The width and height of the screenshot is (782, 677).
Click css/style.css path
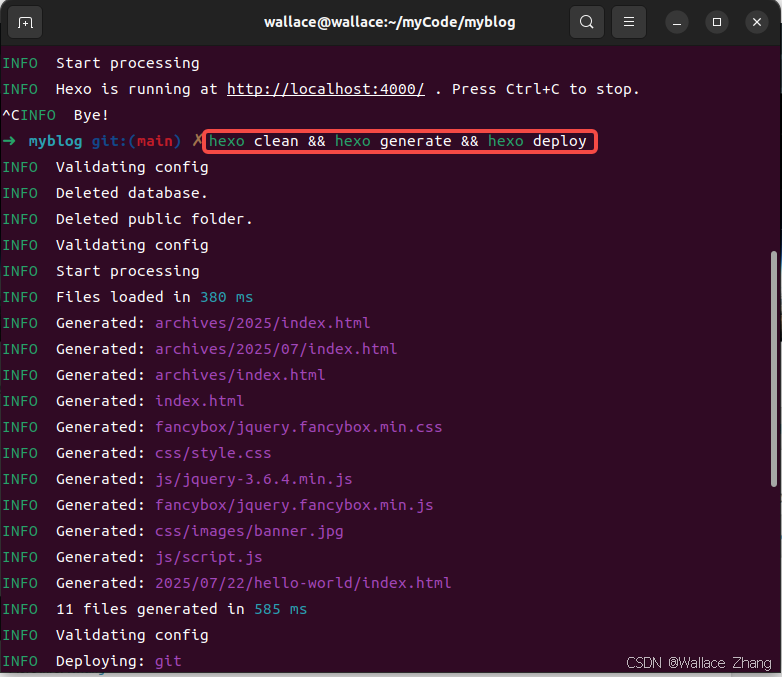213,453
